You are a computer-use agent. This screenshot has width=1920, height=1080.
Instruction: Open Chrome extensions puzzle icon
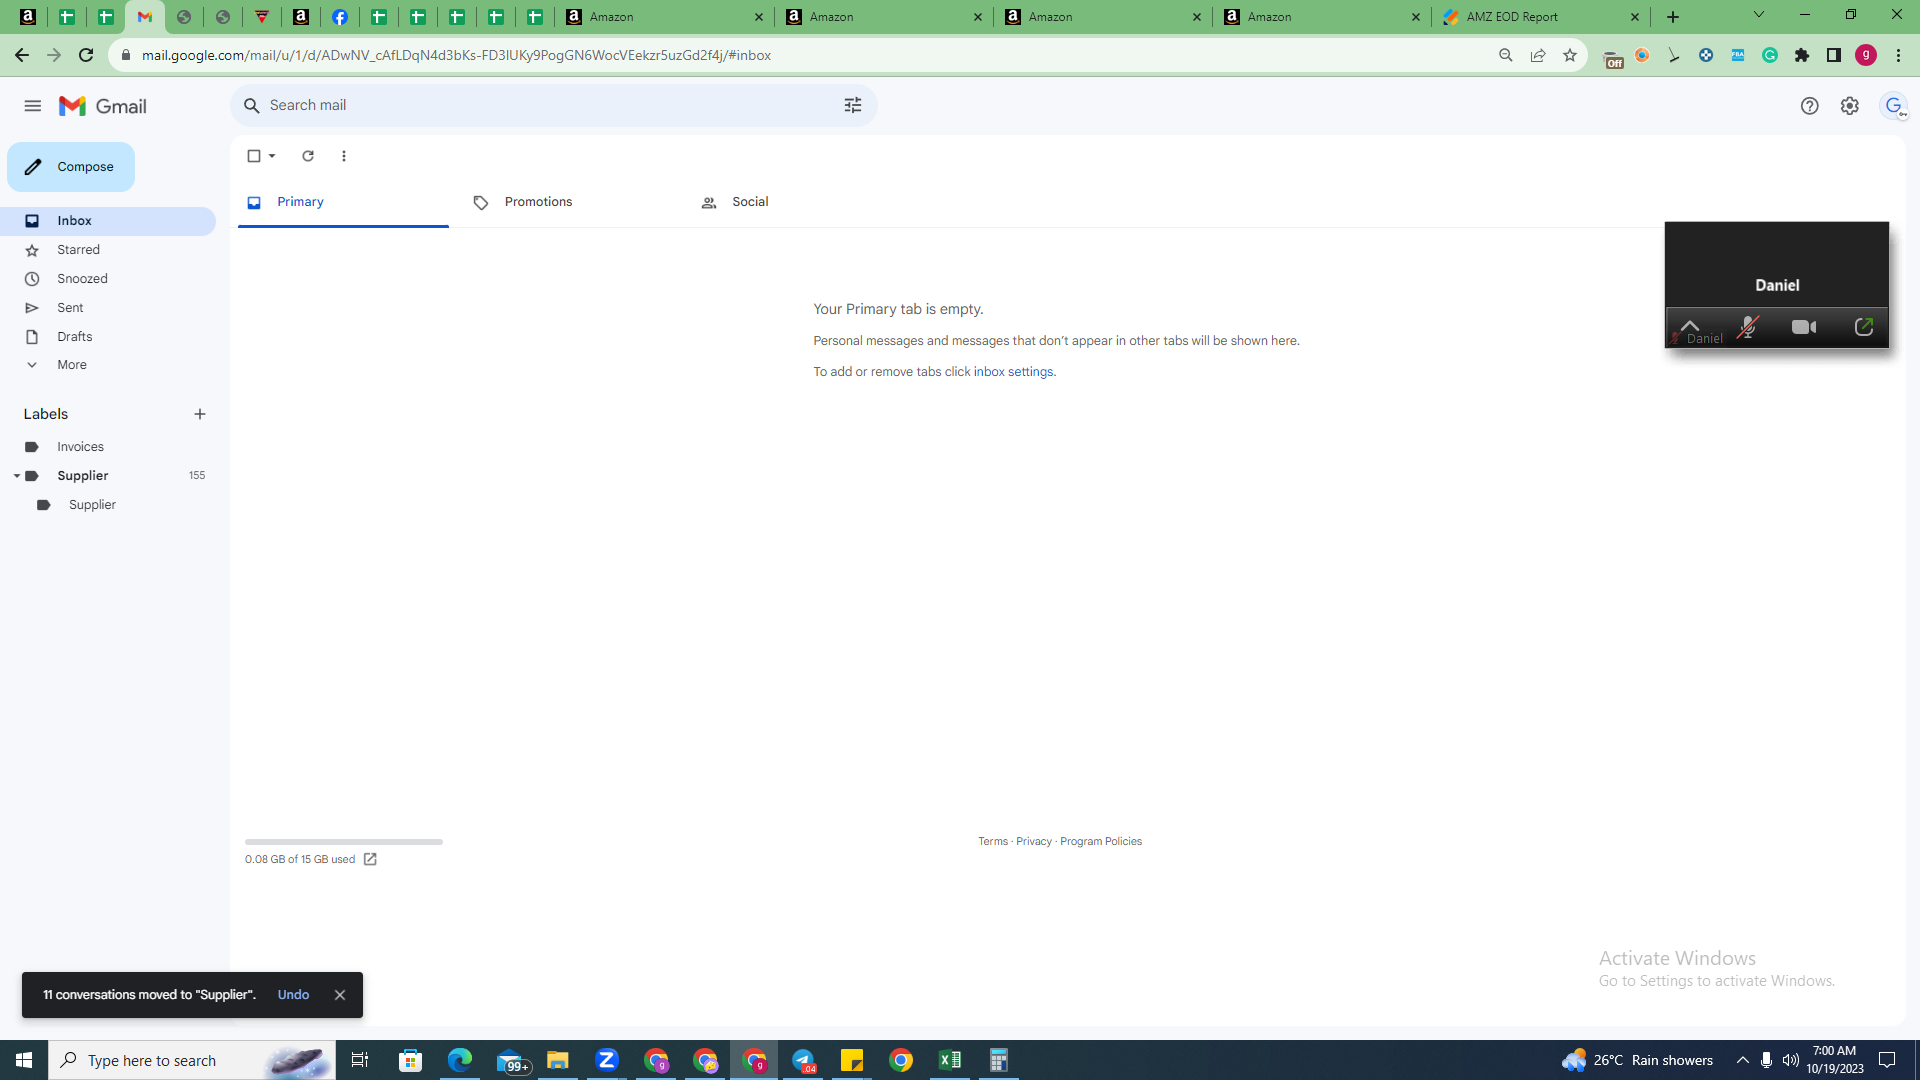(x=1802, y=56)
